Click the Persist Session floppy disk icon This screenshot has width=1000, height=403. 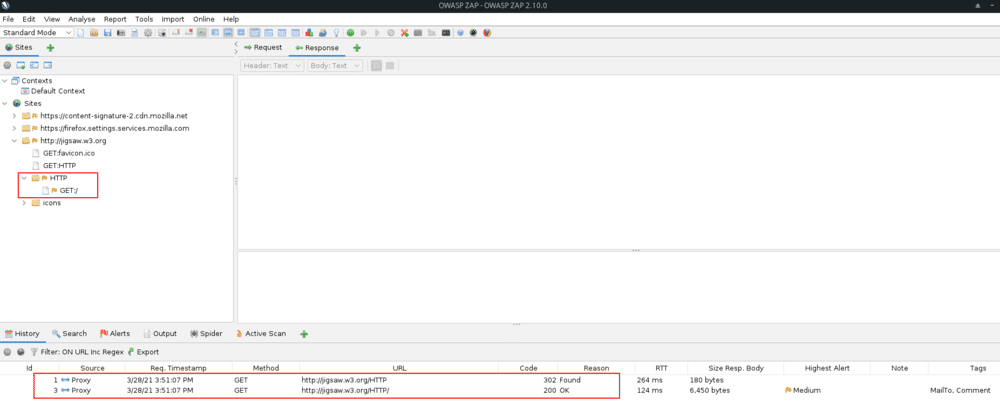[107, 33]
